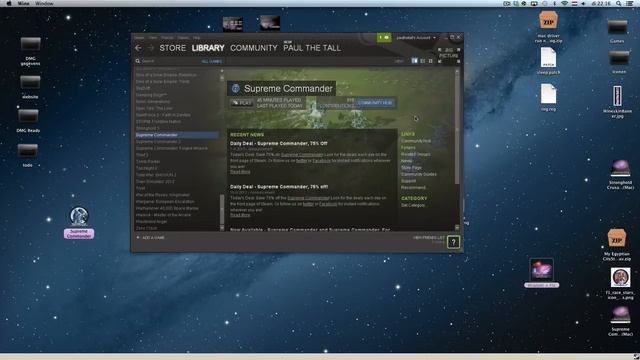Go back with the Steam back arrow

click(138, 48)
